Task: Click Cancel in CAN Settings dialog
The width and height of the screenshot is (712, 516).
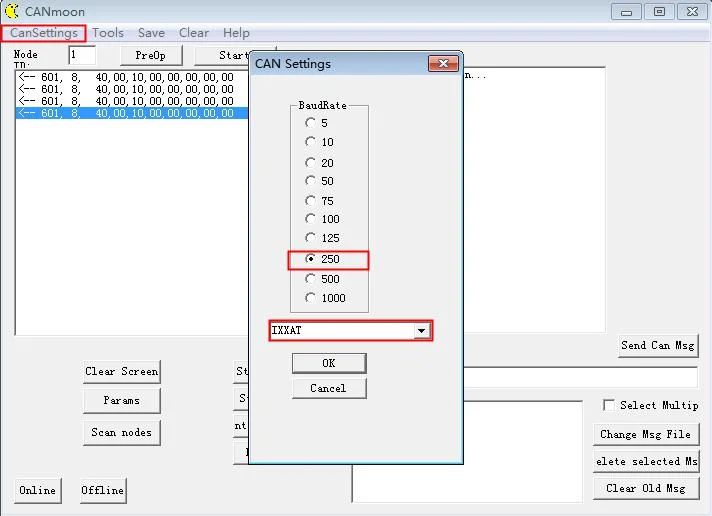Action: [x=329, y=388]
